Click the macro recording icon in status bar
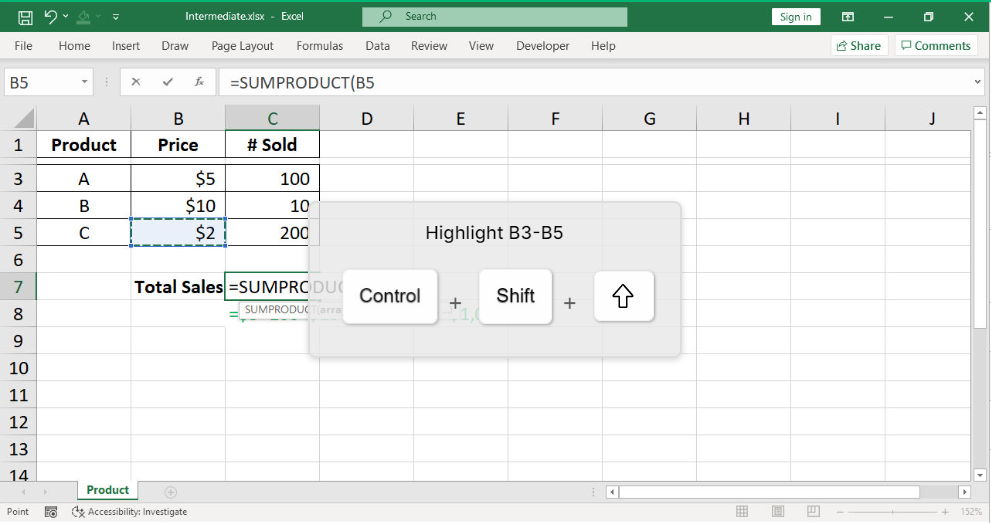 pos(51,512)
